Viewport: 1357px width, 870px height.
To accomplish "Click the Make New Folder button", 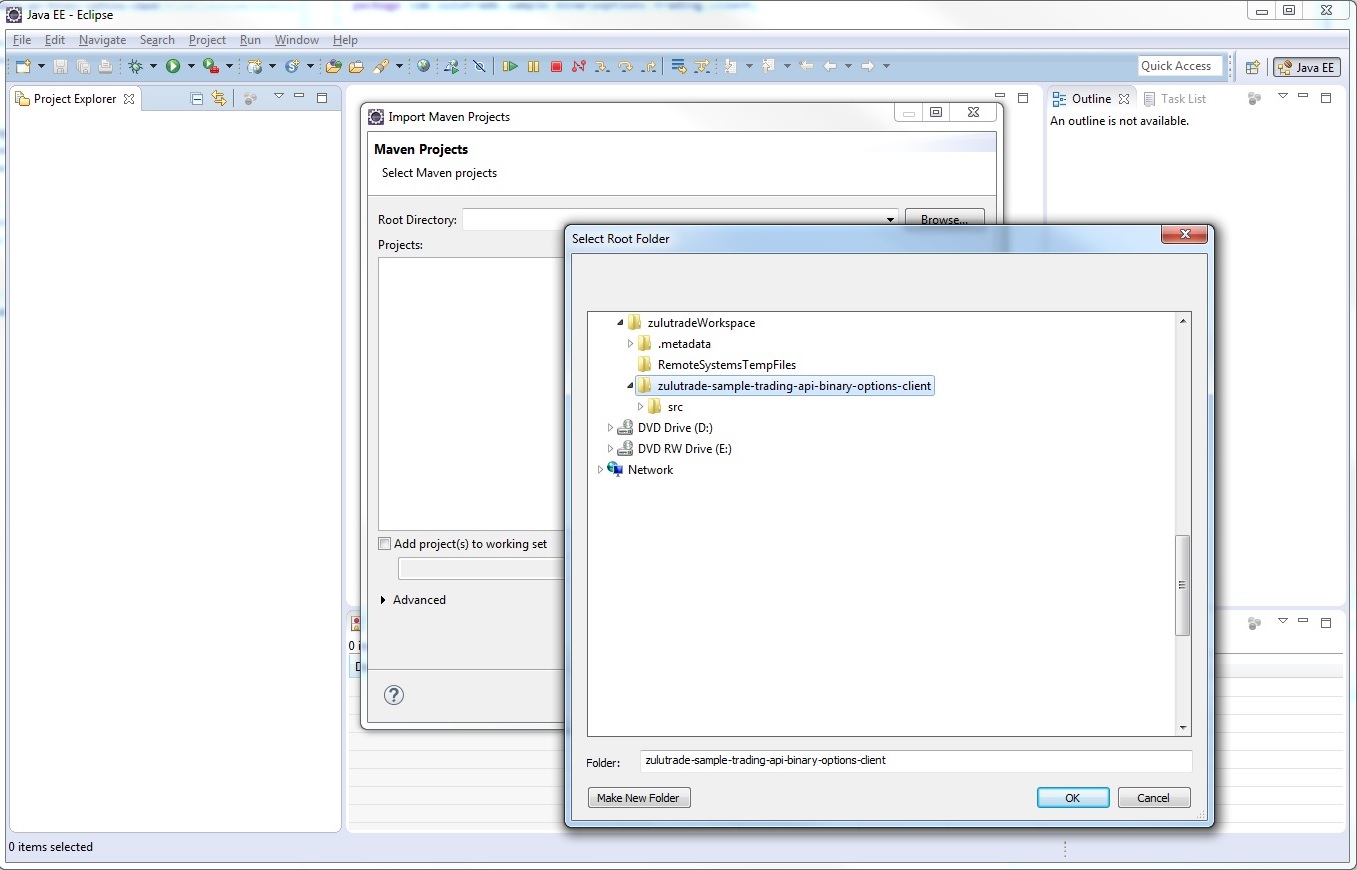I will (639, 798).
